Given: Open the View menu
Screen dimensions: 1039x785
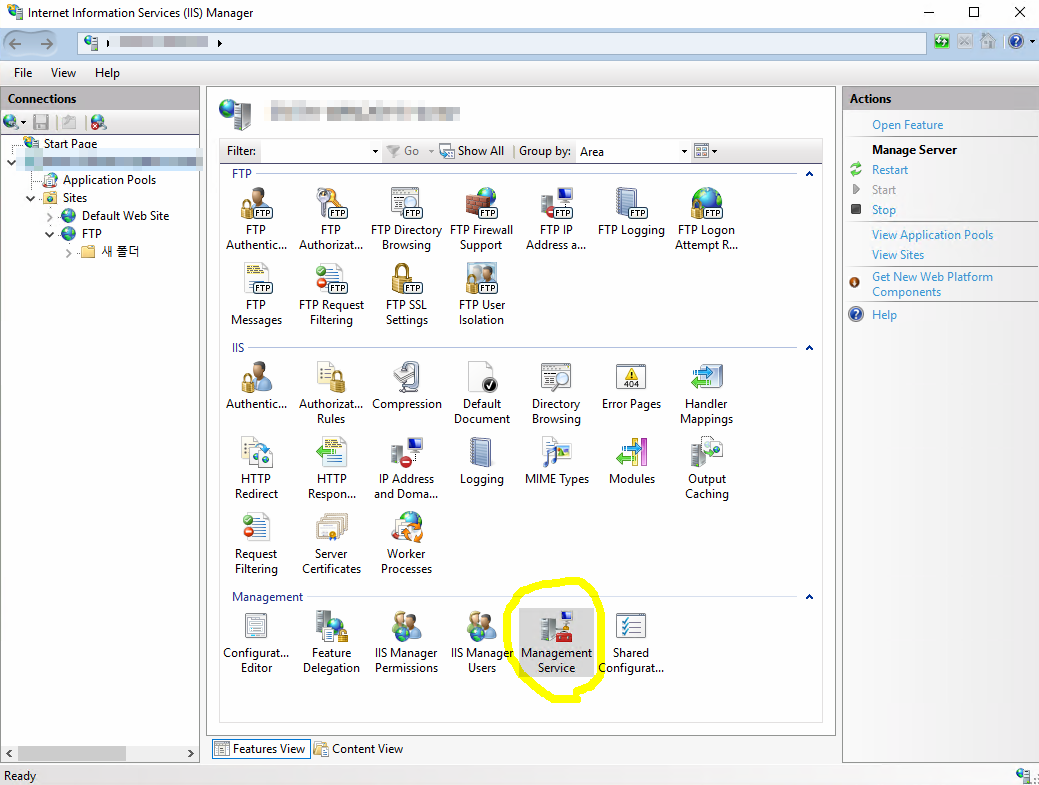Looking at the screenshot, I should click(x=63, y=73).
